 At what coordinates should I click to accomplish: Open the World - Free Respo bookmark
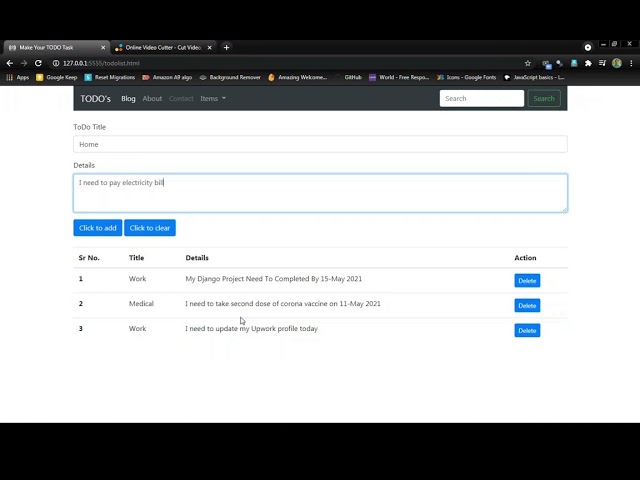(x=399, y=78)
